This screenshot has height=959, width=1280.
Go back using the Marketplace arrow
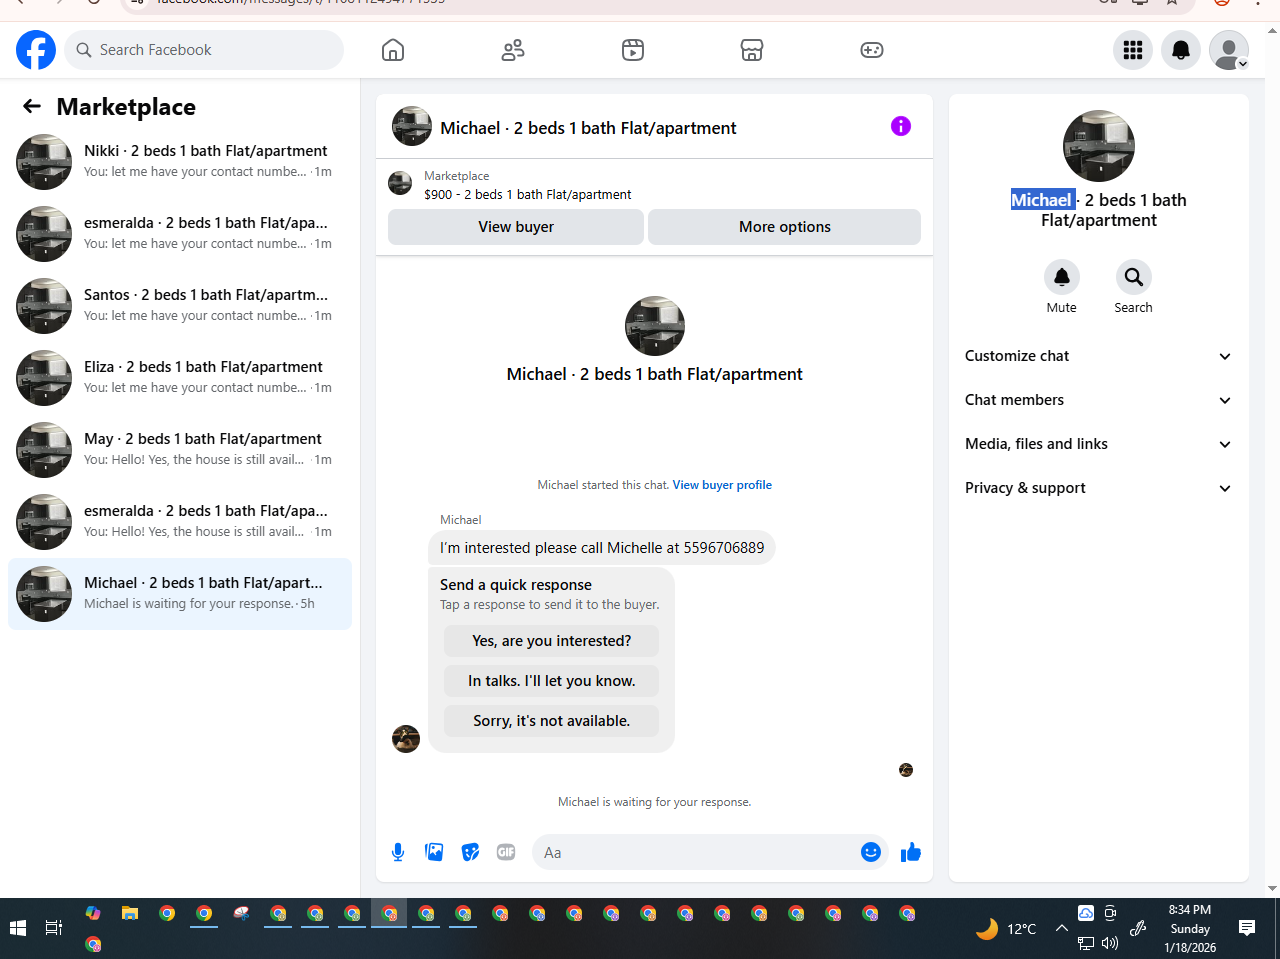(32, 106)
